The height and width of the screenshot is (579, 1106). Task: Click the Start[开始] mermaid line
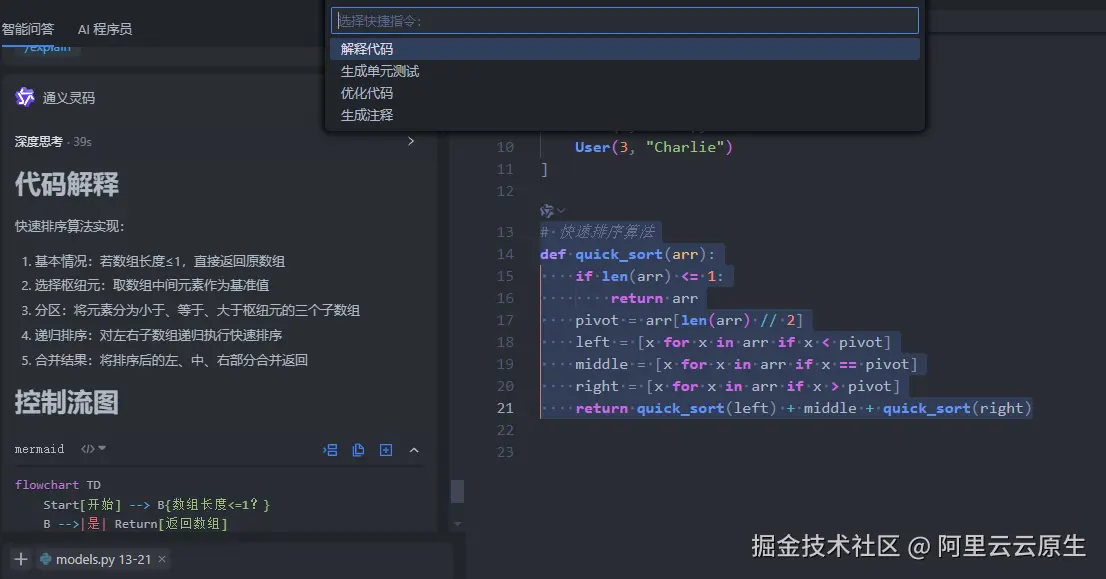pyautogui.click(x=157, y=504)
